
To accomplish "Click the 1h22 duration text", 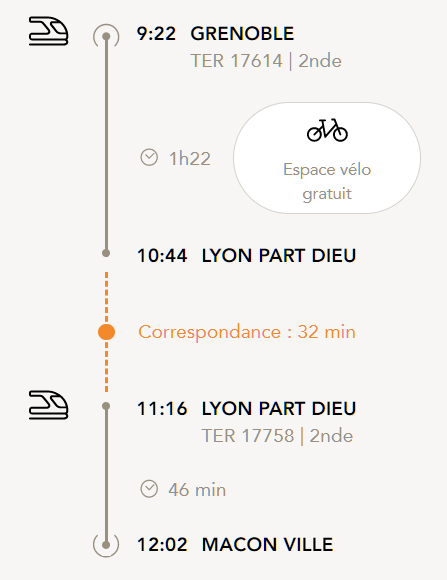I will click(x=190, y=159).
